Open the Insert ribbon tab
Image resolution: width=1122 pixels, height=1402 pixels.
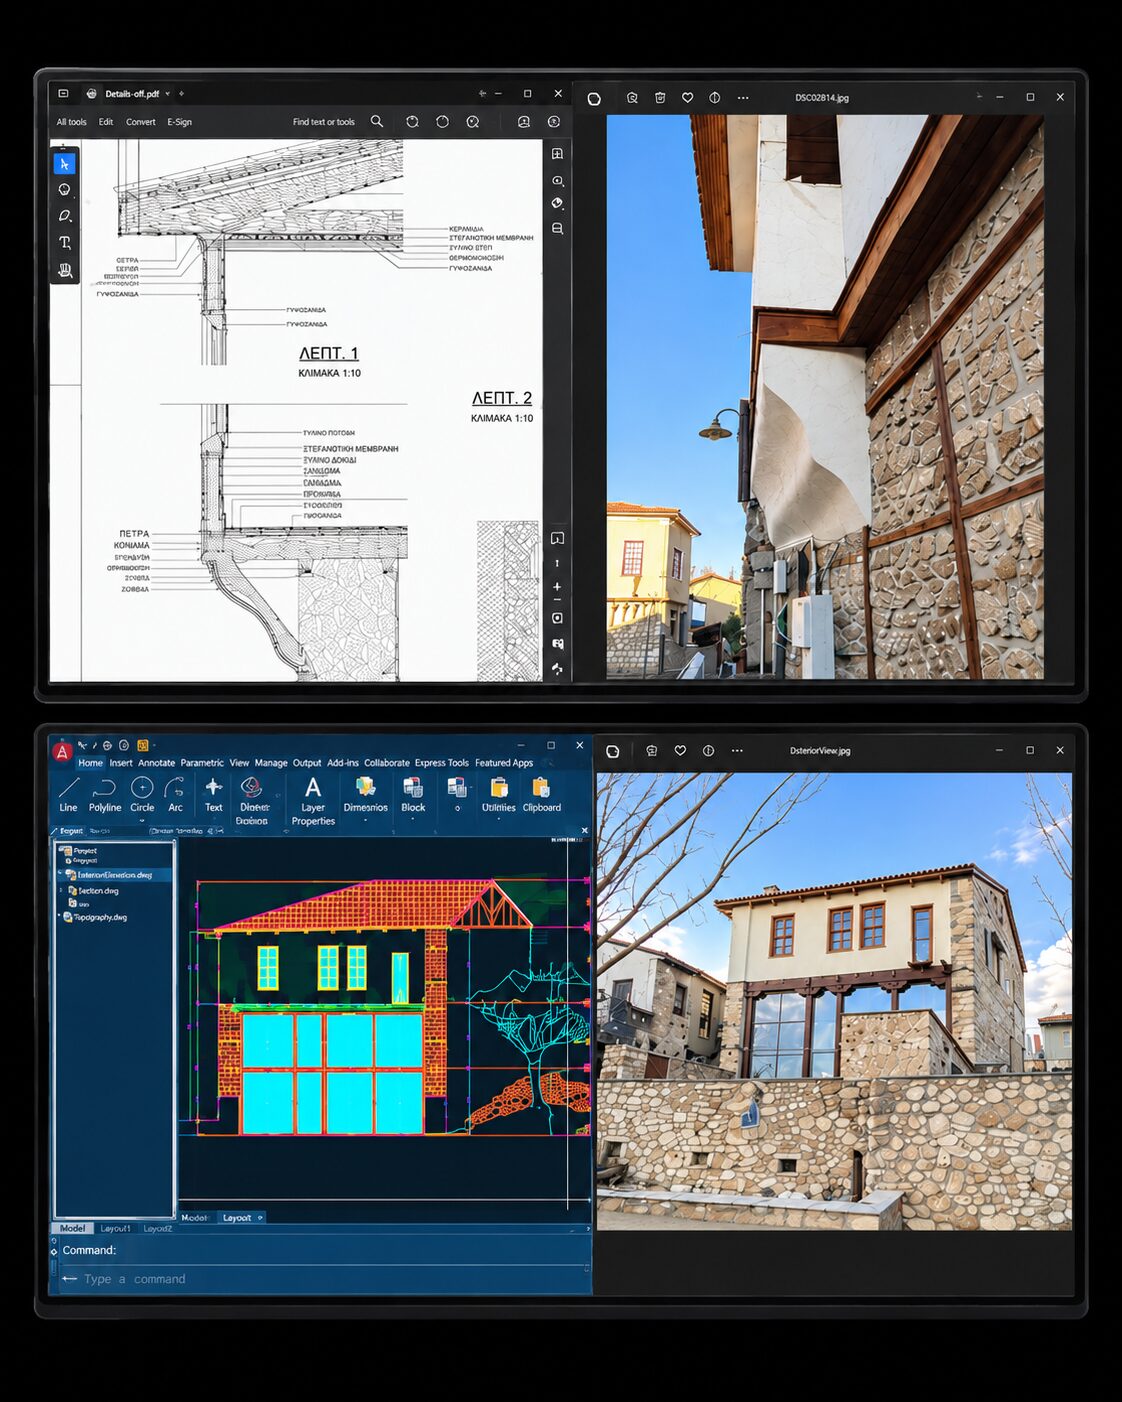tap(121, 763)
